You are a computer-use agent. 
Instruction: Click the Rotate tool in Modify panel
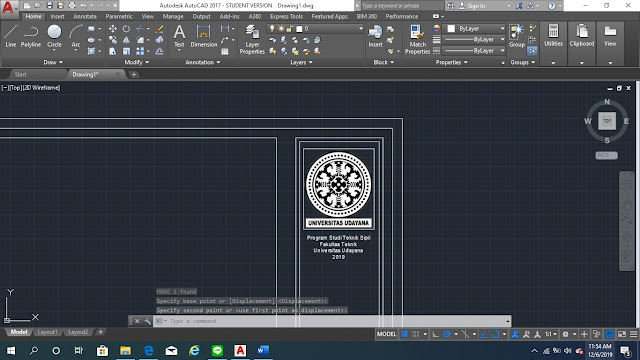(127, 29)
